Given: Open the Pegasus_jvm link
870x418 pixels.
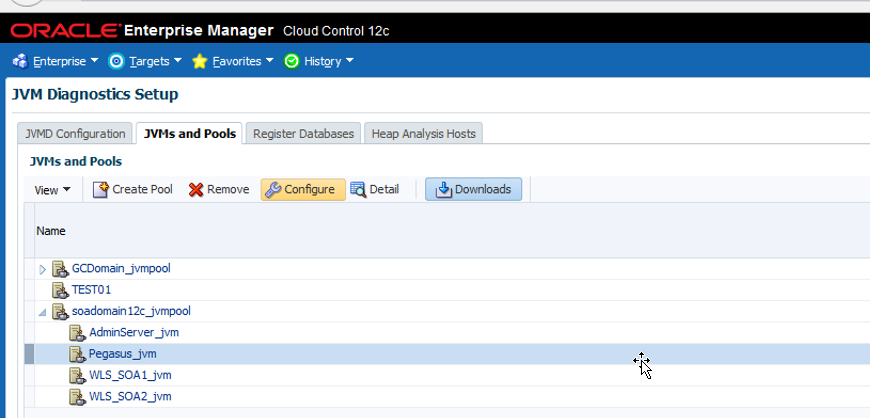Looking at the screenshot, I should (123, 354).
